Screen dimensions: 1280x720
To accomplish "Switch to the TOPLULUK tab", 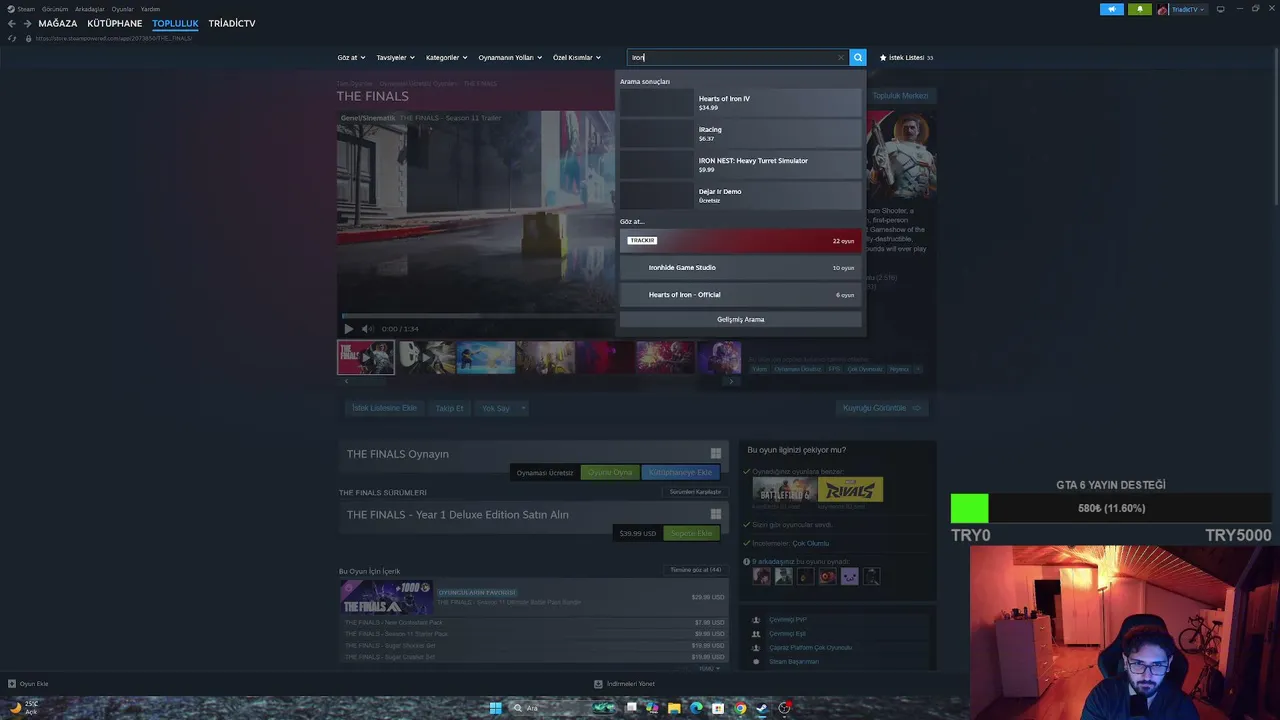I will click(x=175, y=23).
